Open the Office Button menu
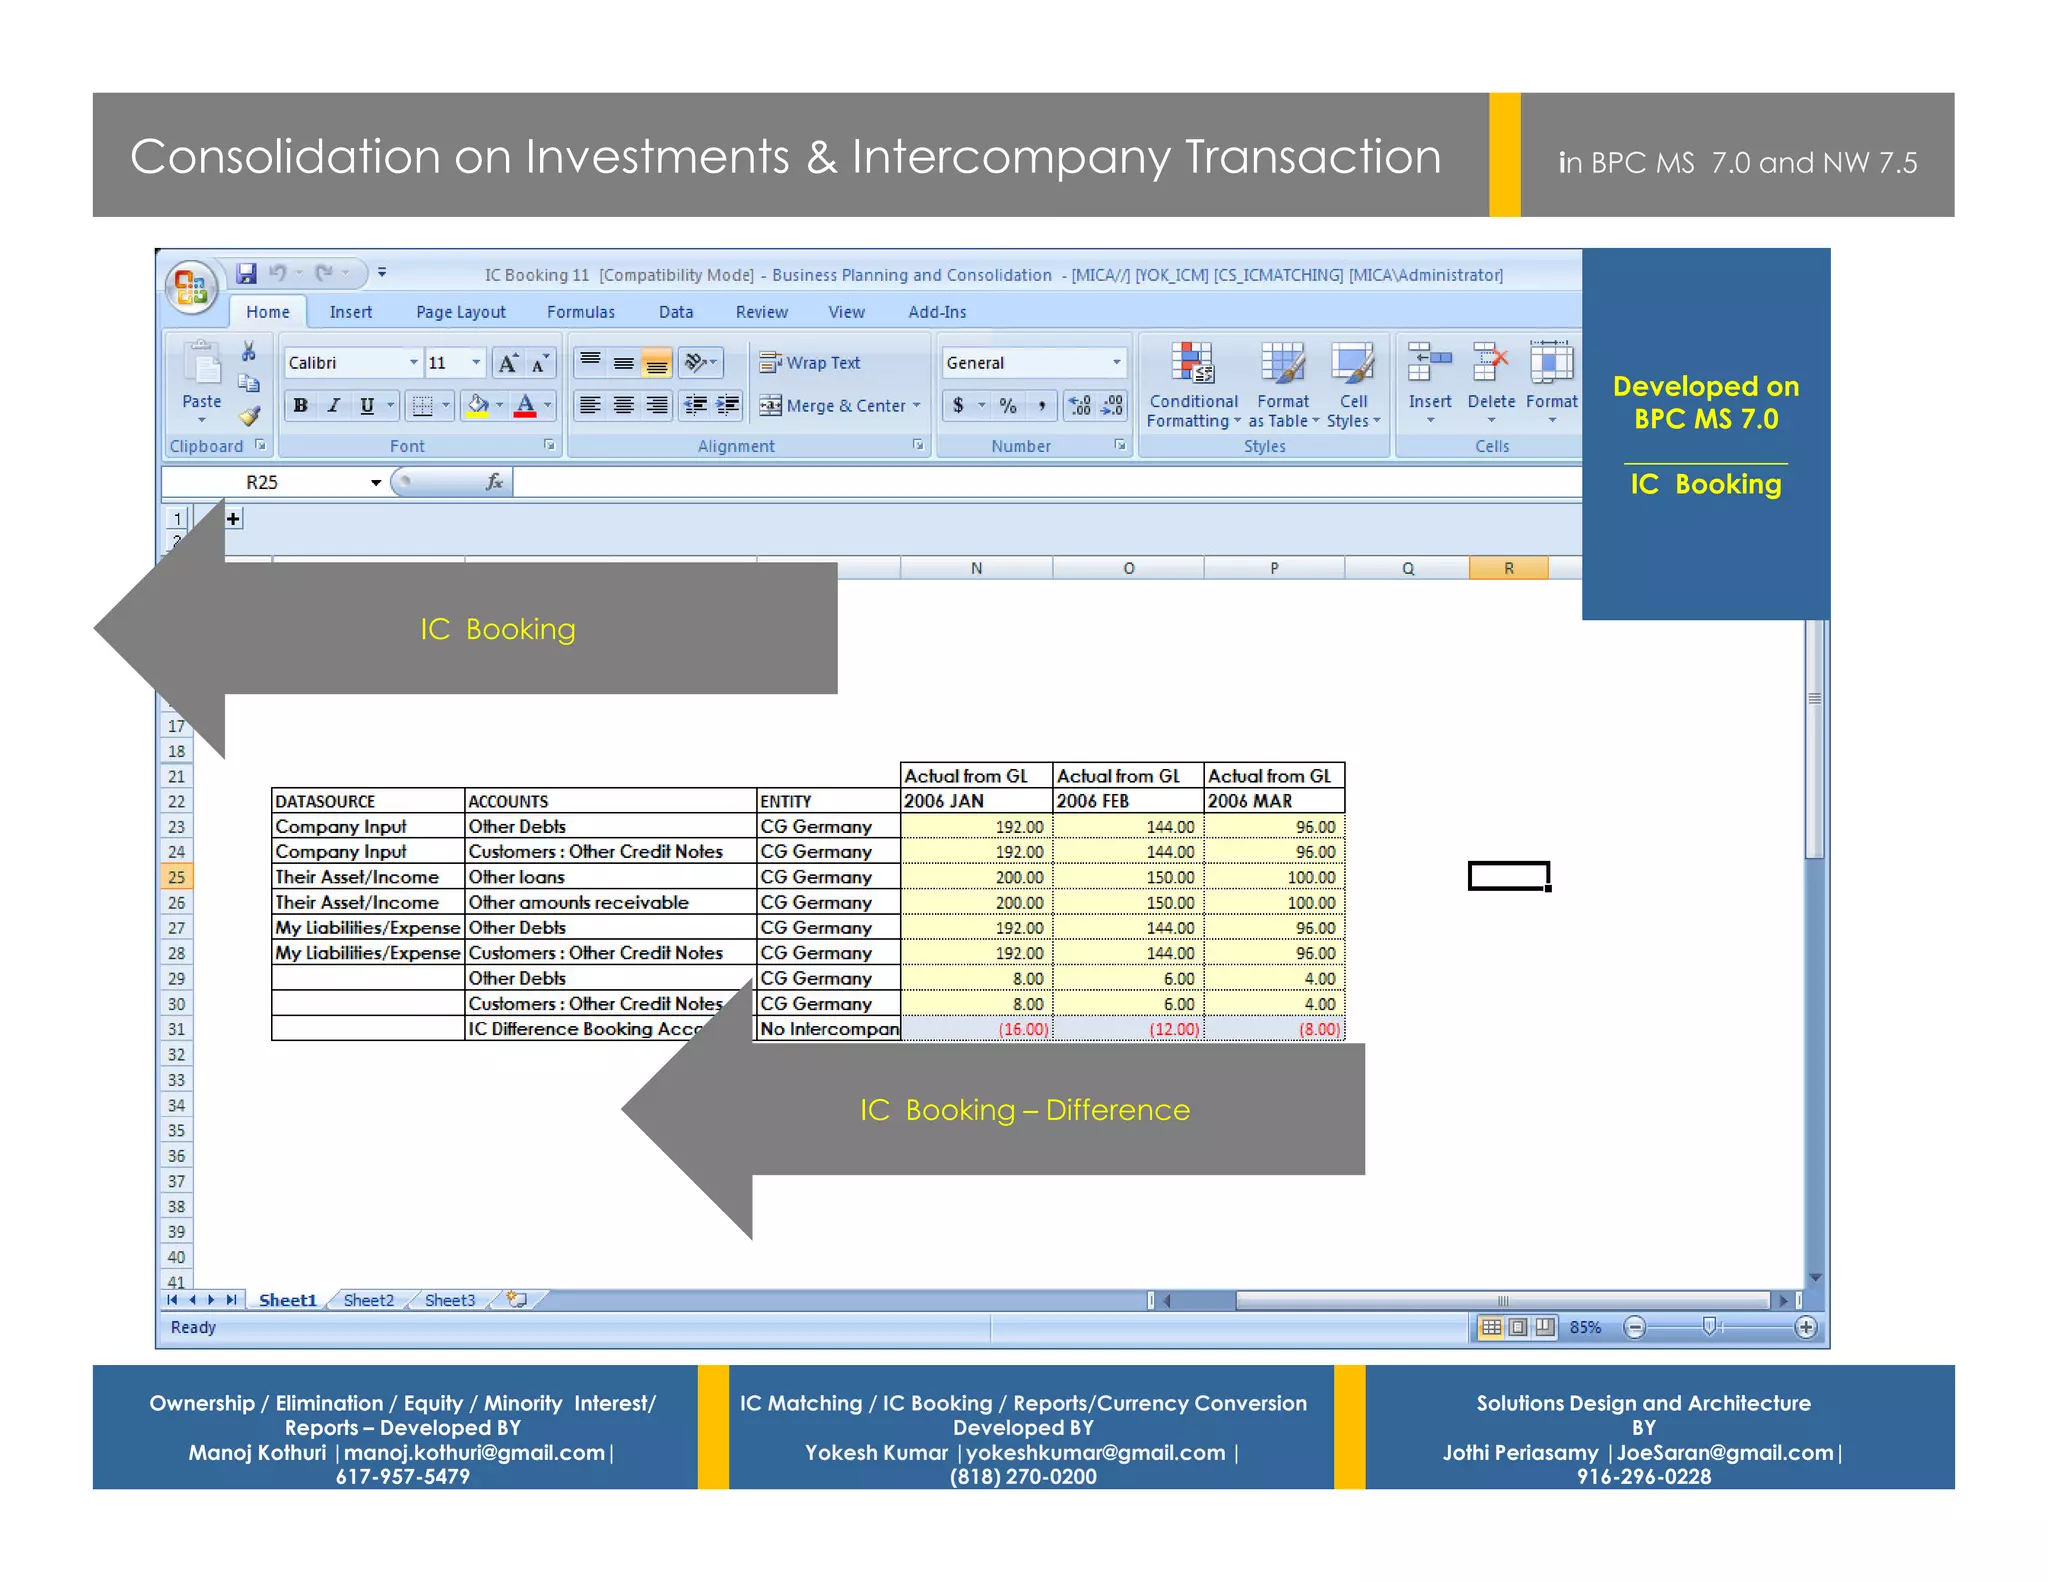 190,286
